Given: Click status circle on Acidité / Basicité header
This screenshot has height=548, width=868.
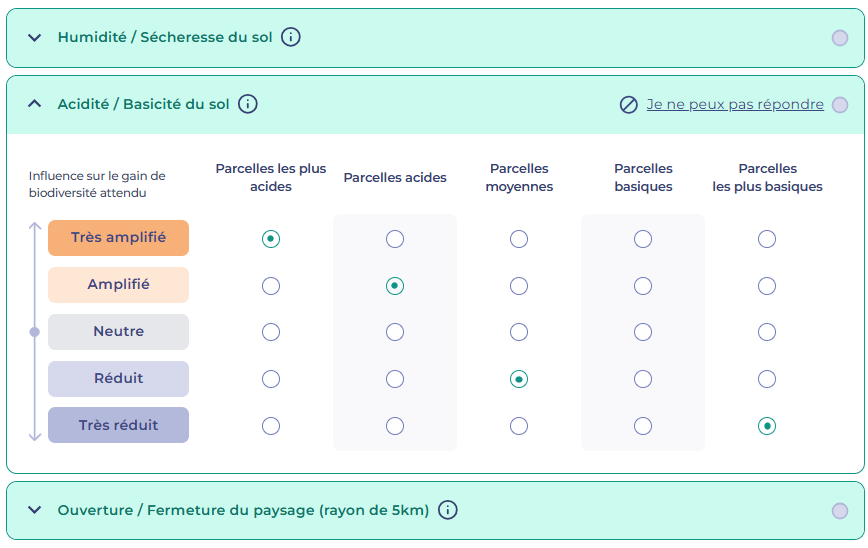Looking at the screenshot, I should [x=840, y=105].
